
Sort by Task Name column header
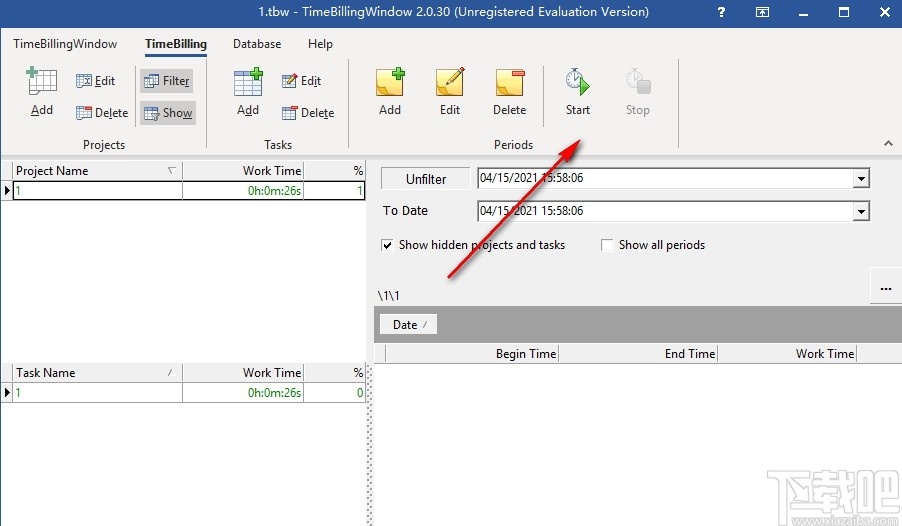tap(97, 373)
